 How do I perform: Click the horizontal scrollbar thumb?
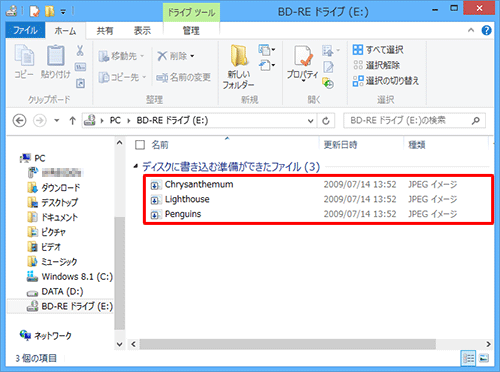(288, 344)
